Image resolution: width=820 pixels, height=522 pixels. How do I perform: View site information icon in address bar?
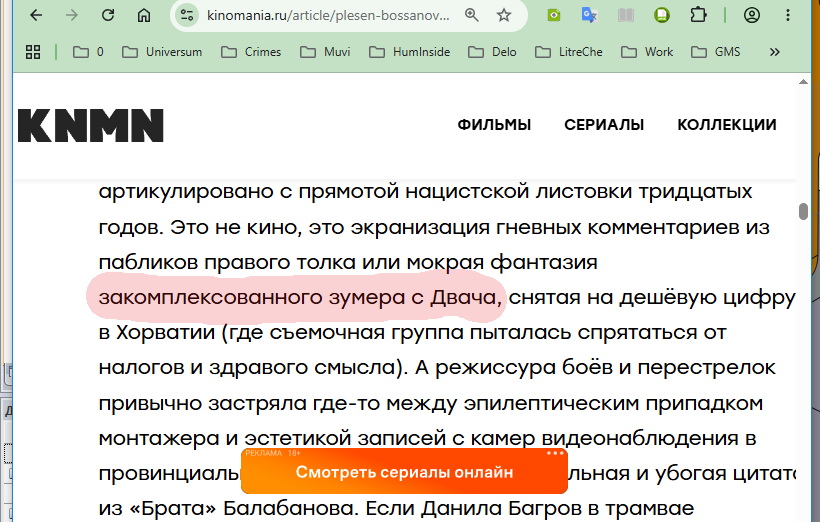click(x=187, y=15)
